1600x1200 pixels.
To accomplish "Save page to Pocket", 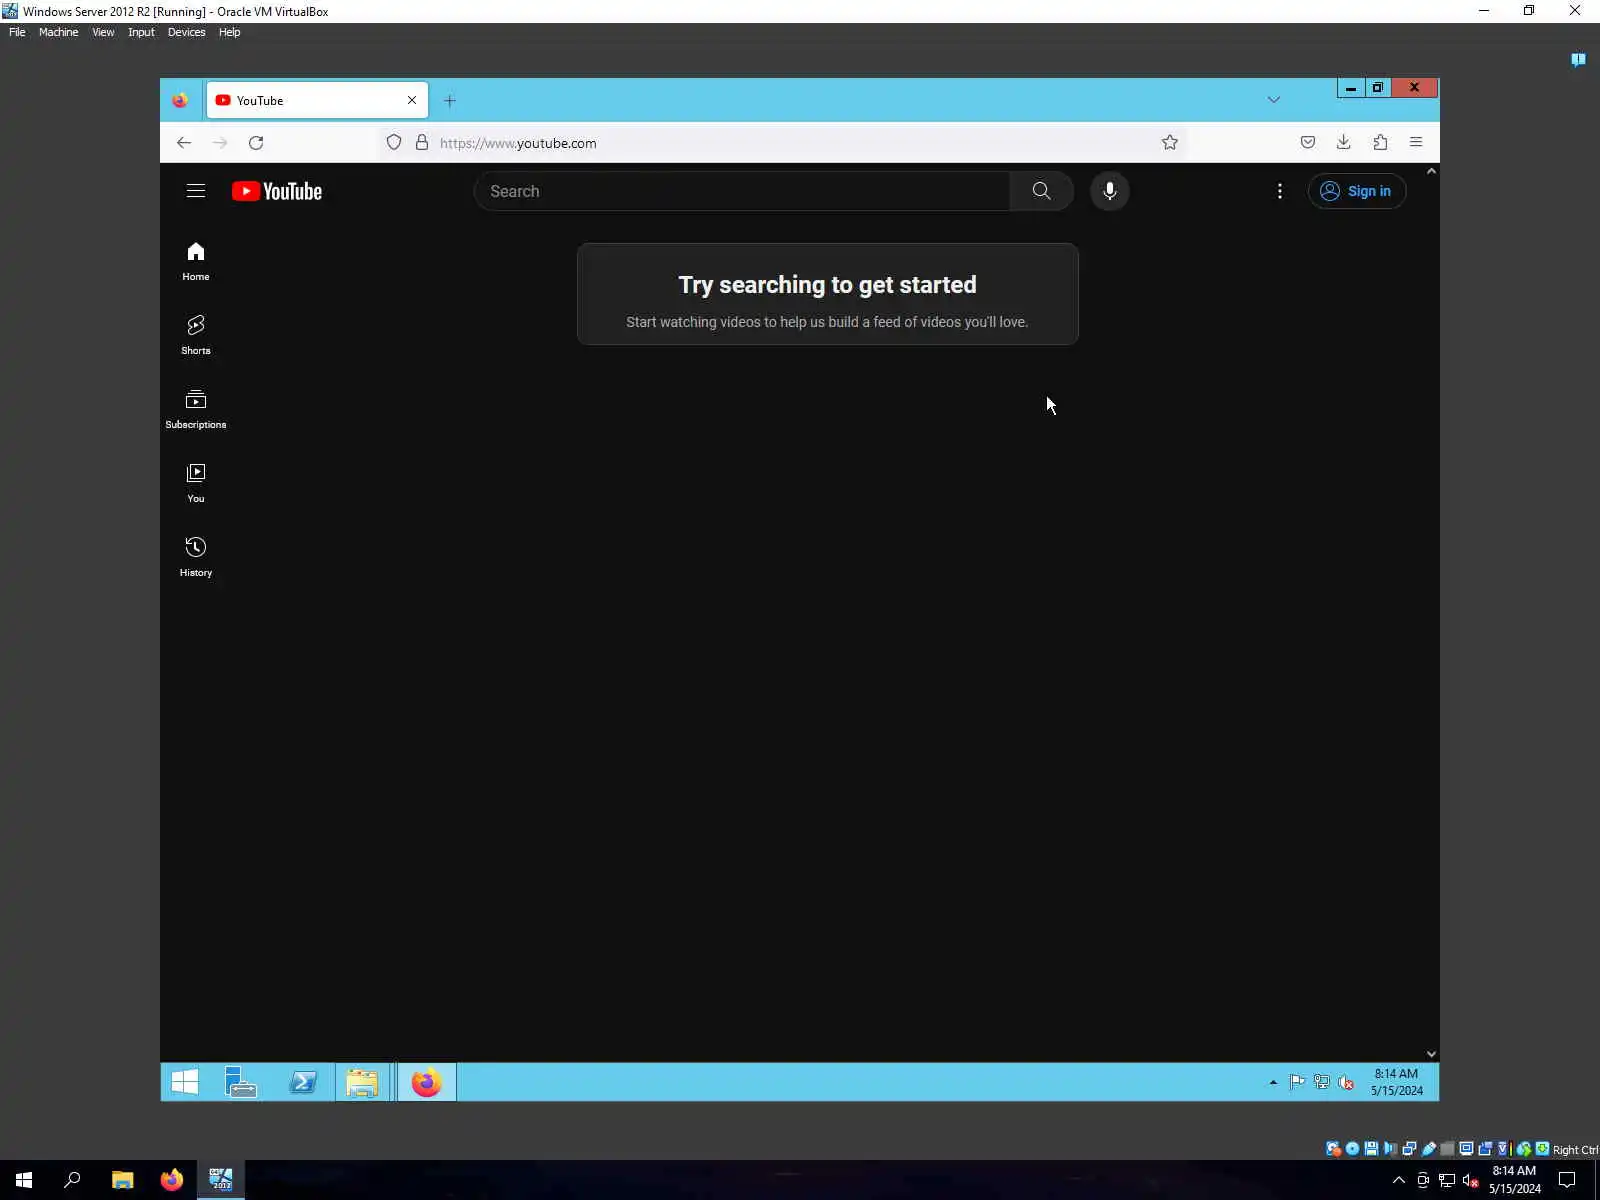I will point(1308,143).
